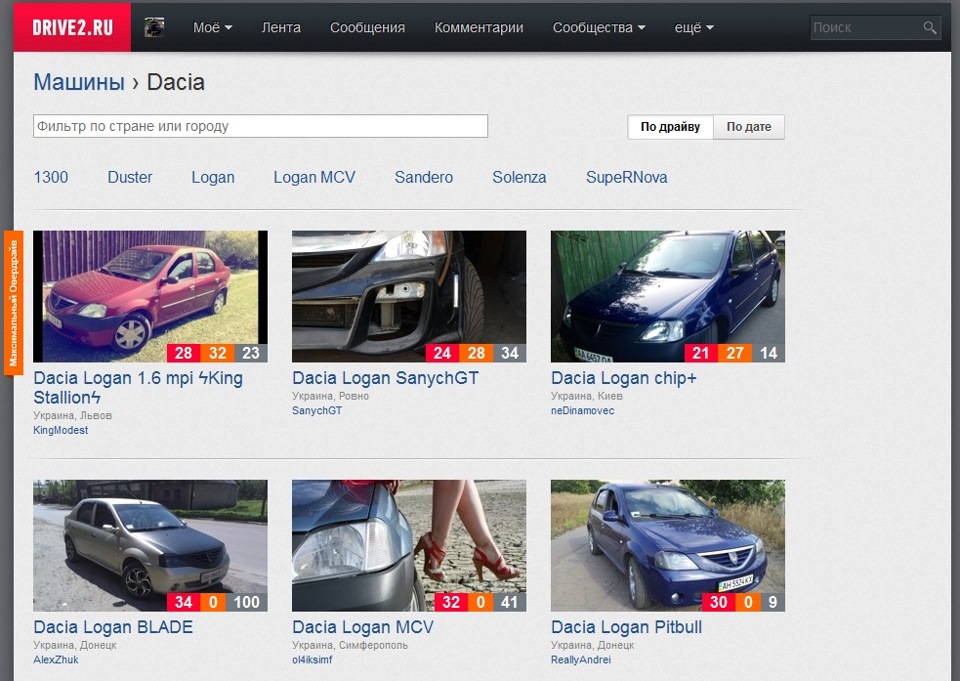This screenshot has width=960, height=681.
Task: Click grey 100 badge on BLADE card
Action: pos(247,602)
